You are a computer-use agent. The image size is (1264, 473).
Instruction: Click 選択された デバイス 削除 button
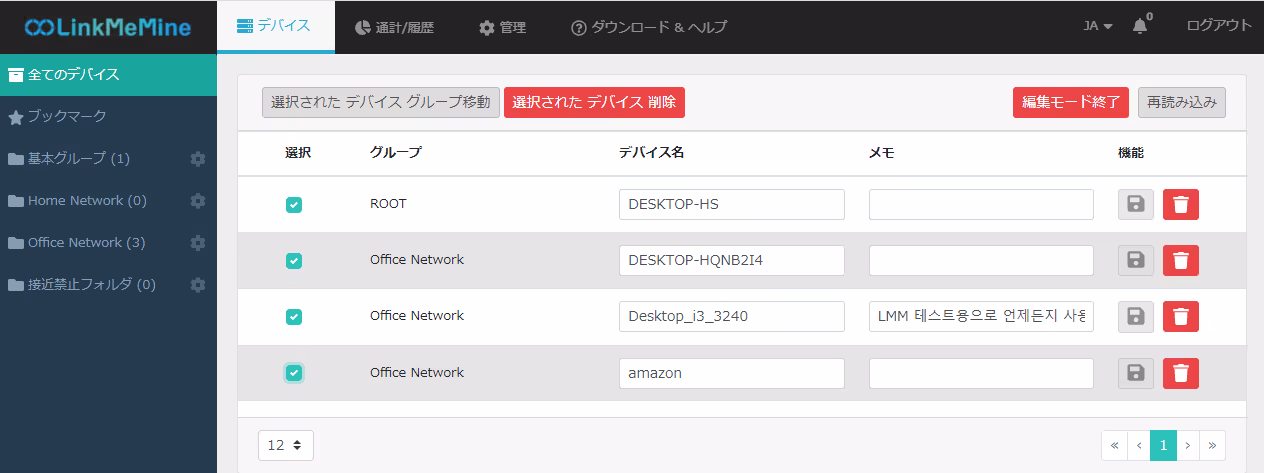click(x=594, y=102)
